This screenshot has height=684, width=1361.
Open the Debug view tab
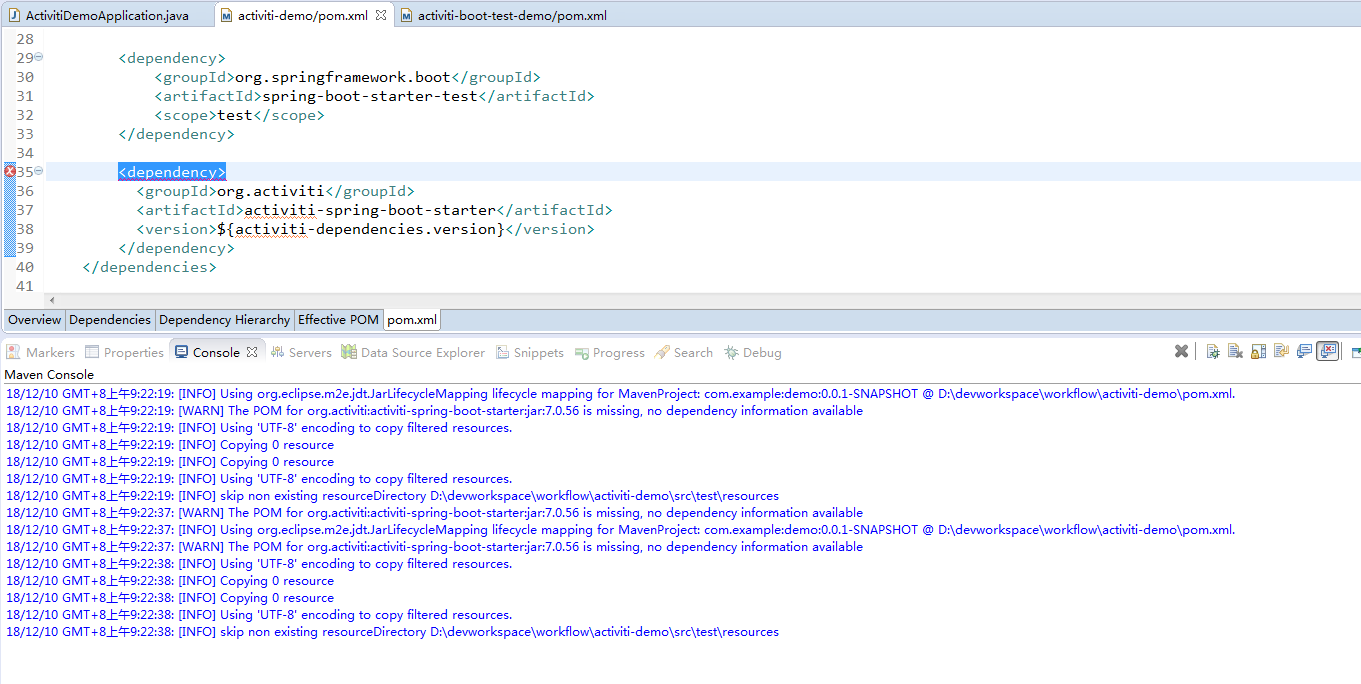pos(753,352)
